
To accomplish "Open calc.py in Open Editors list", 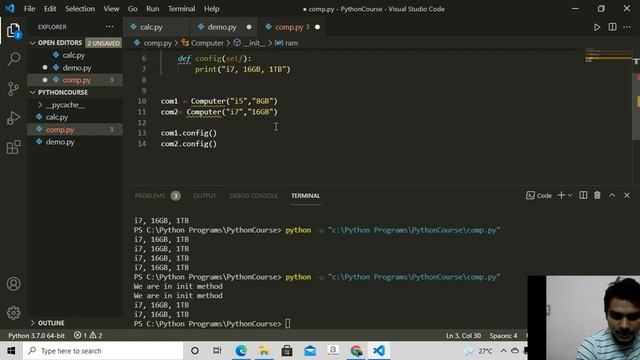I will click(74, 55).
